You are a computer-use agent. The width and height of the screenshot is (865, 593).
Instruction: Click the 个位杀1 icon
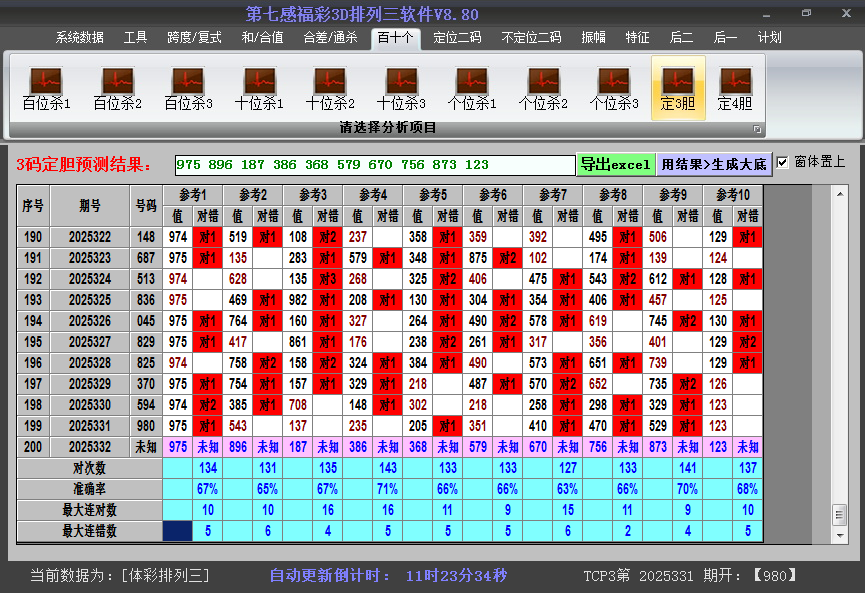[x=473, y=80]
